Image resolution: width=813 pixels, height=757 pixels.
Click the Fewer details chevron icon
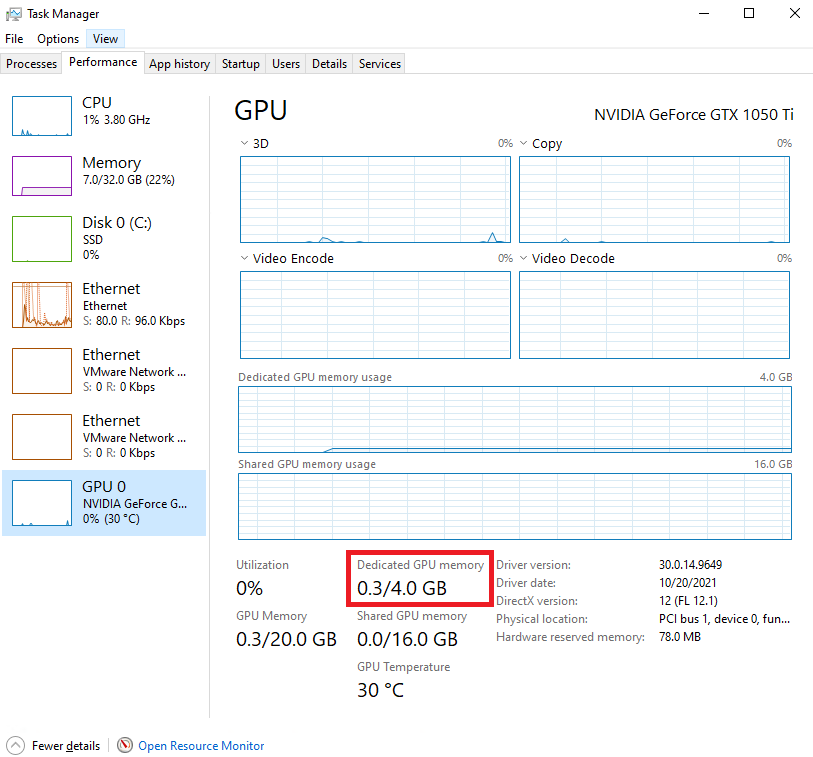[x=16, y=746]
